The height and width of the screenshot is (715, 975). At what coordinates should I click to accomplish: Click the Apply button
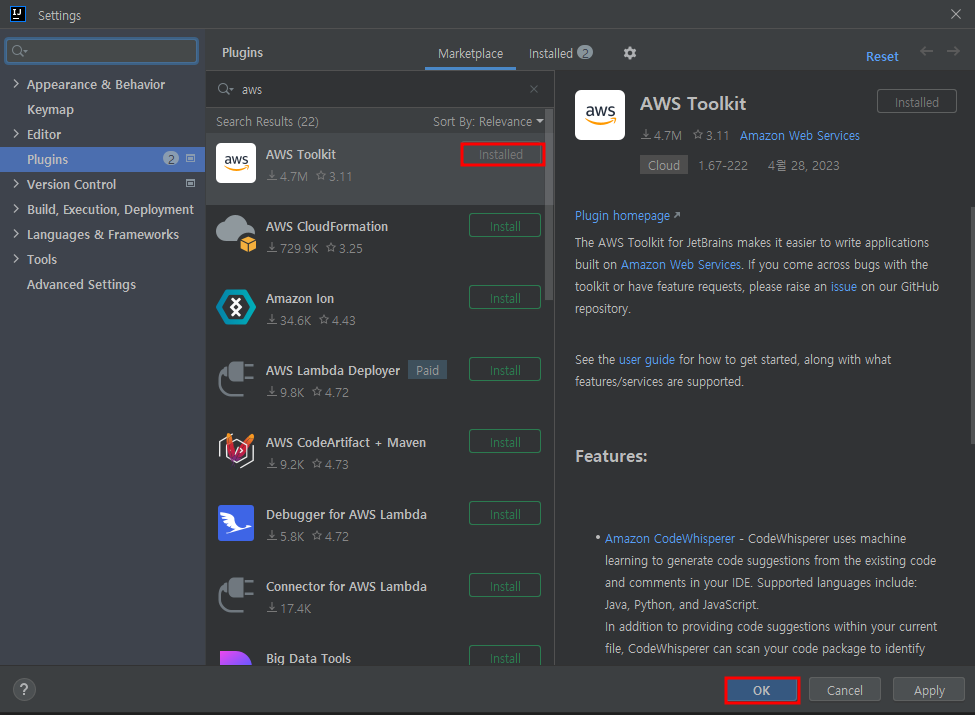pos(929,690)
